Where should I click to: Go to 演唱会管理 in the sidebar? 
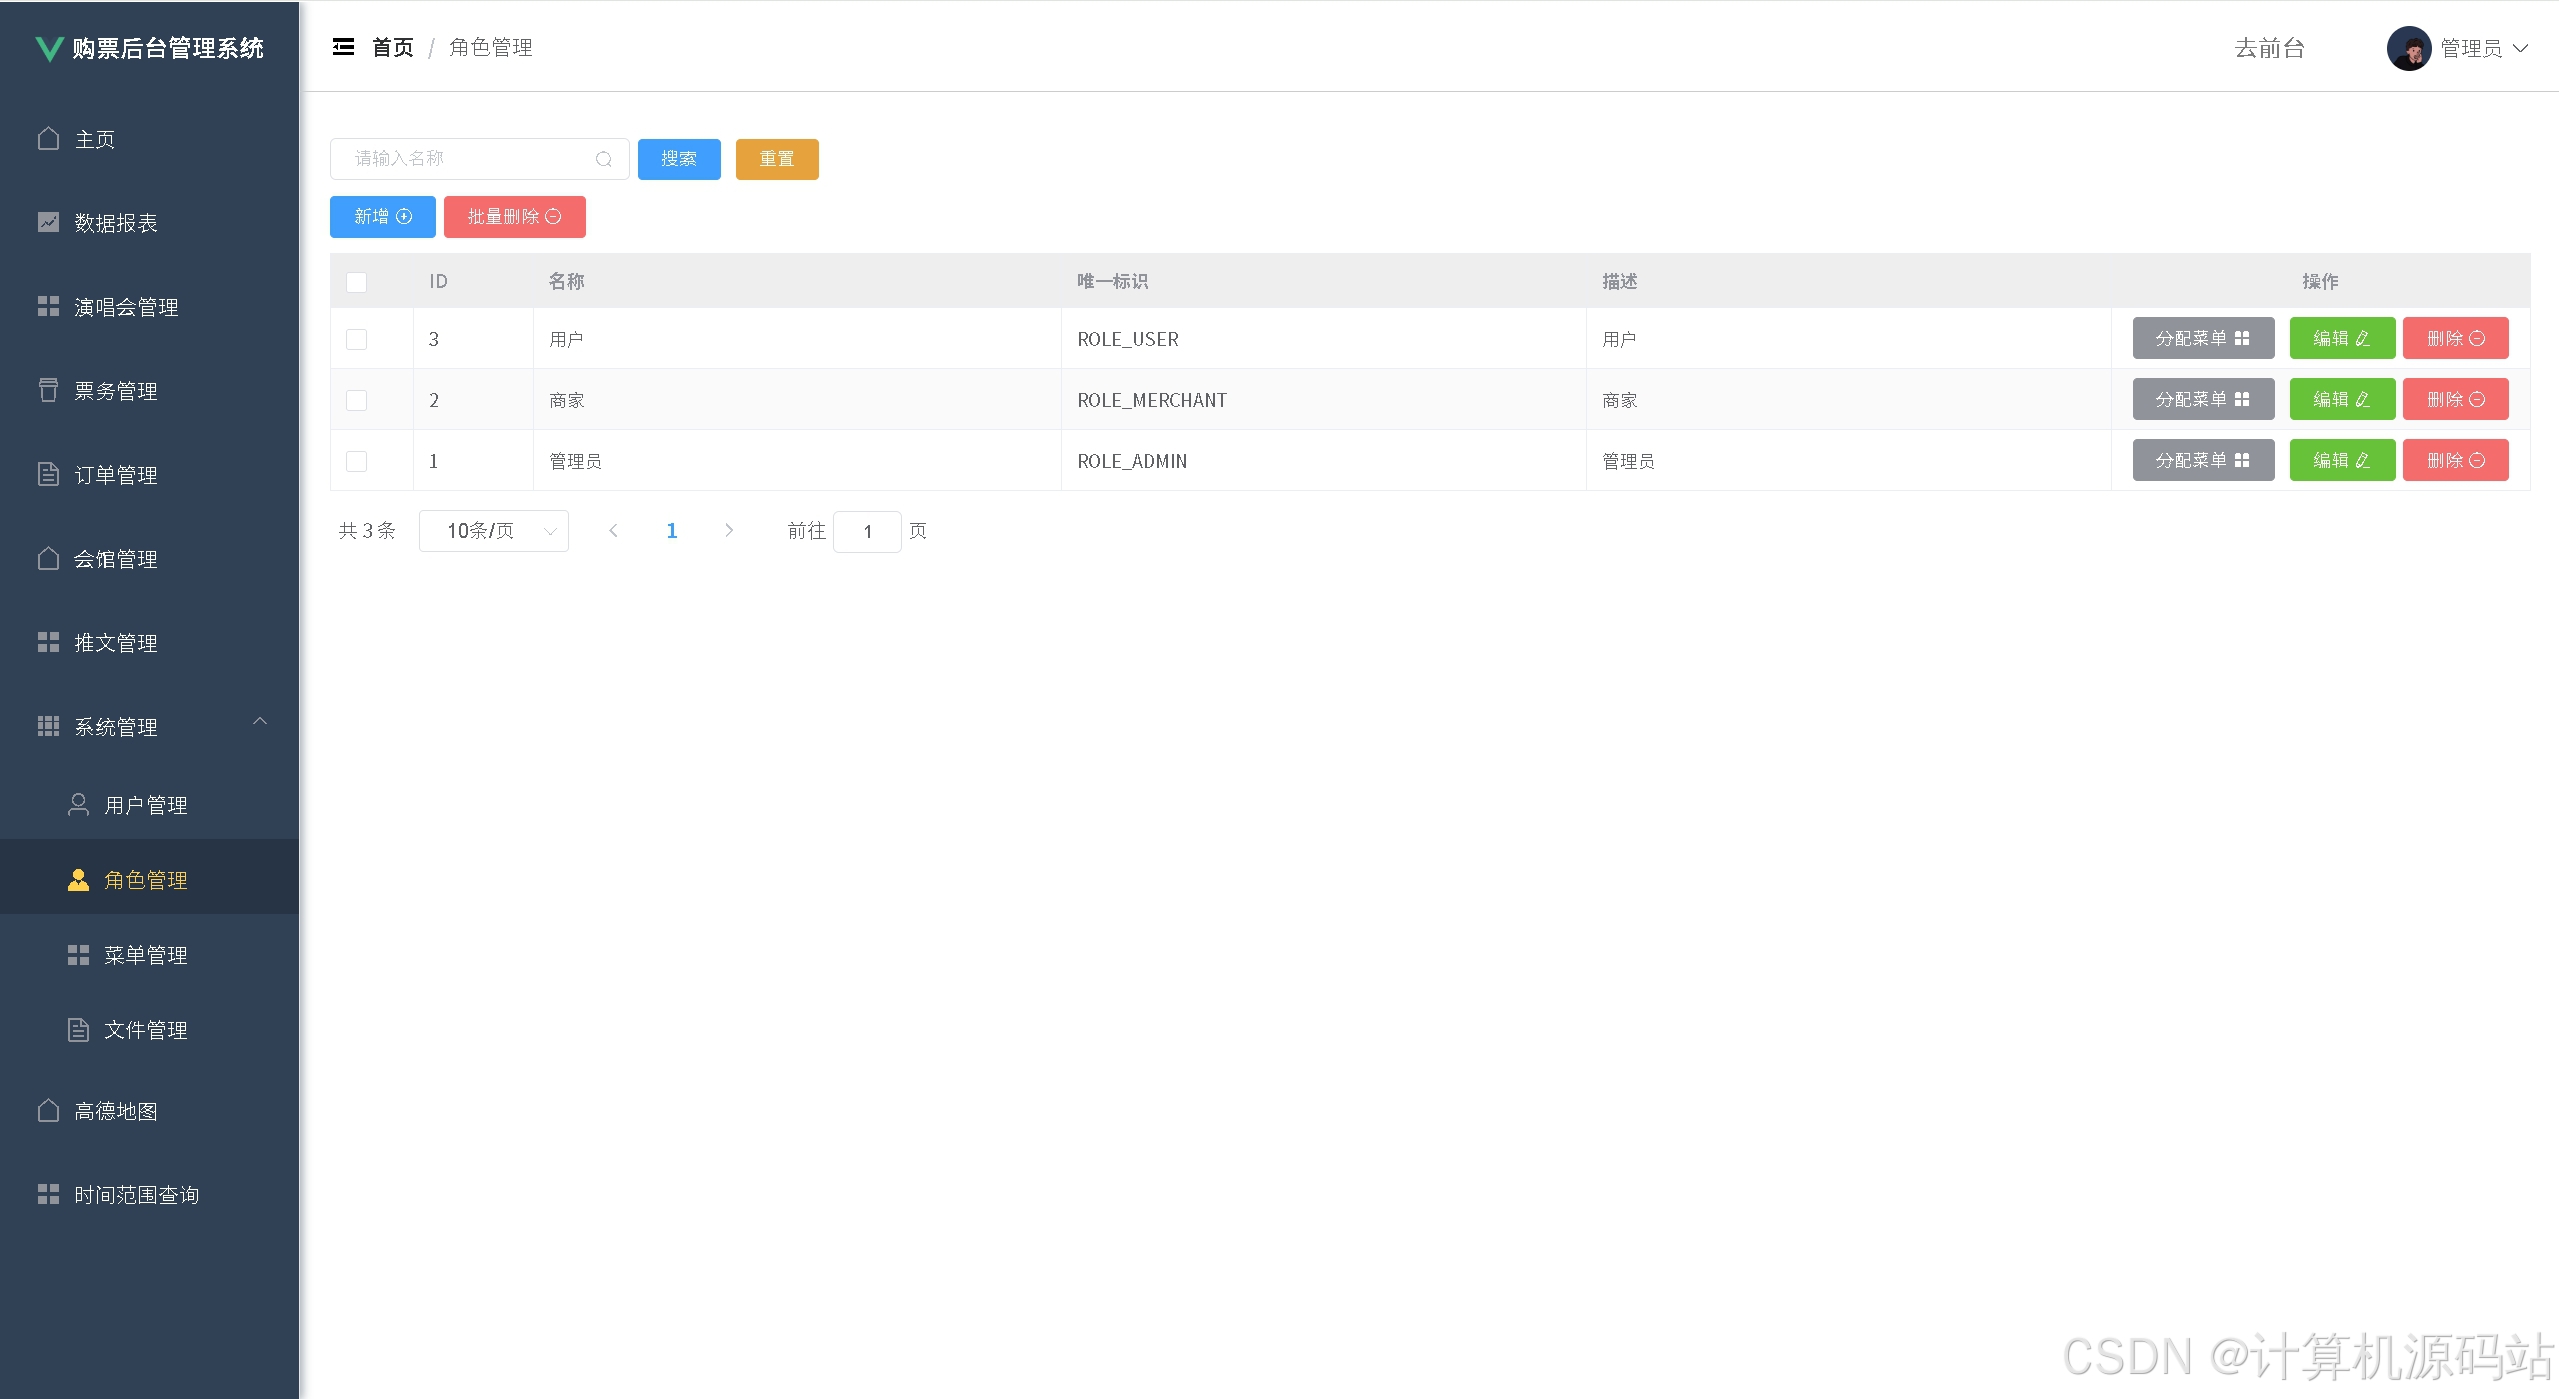[150, 307]
